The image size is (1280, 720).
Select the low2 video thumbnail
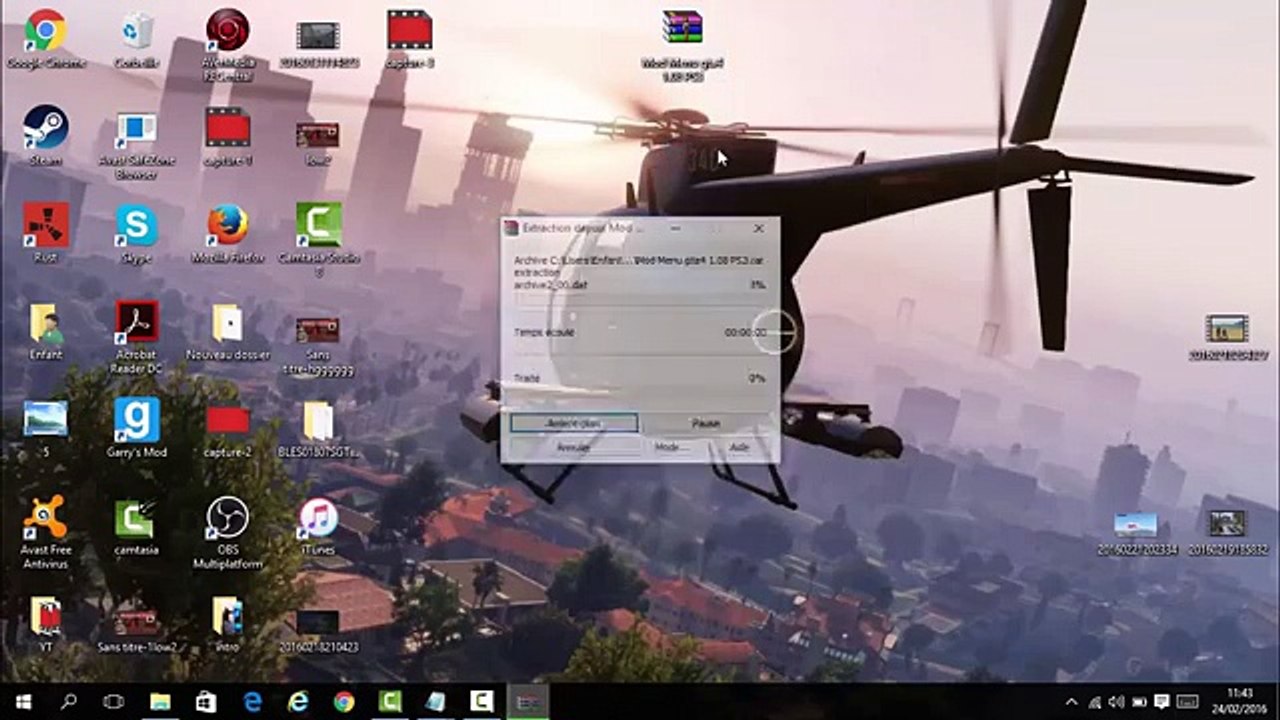tap(318, 142)
